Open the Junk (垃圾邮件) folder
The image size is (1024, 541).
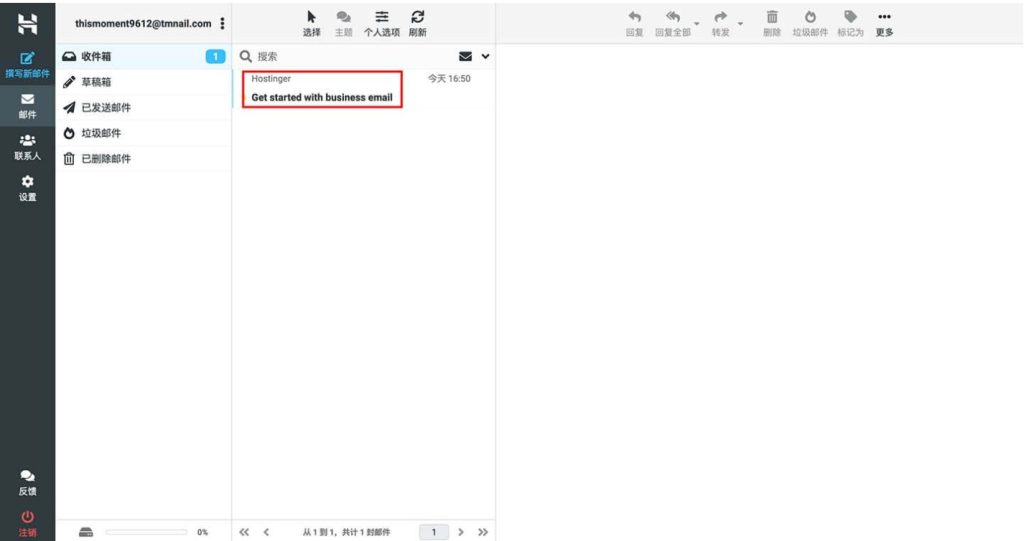click(x=144, y=133)
